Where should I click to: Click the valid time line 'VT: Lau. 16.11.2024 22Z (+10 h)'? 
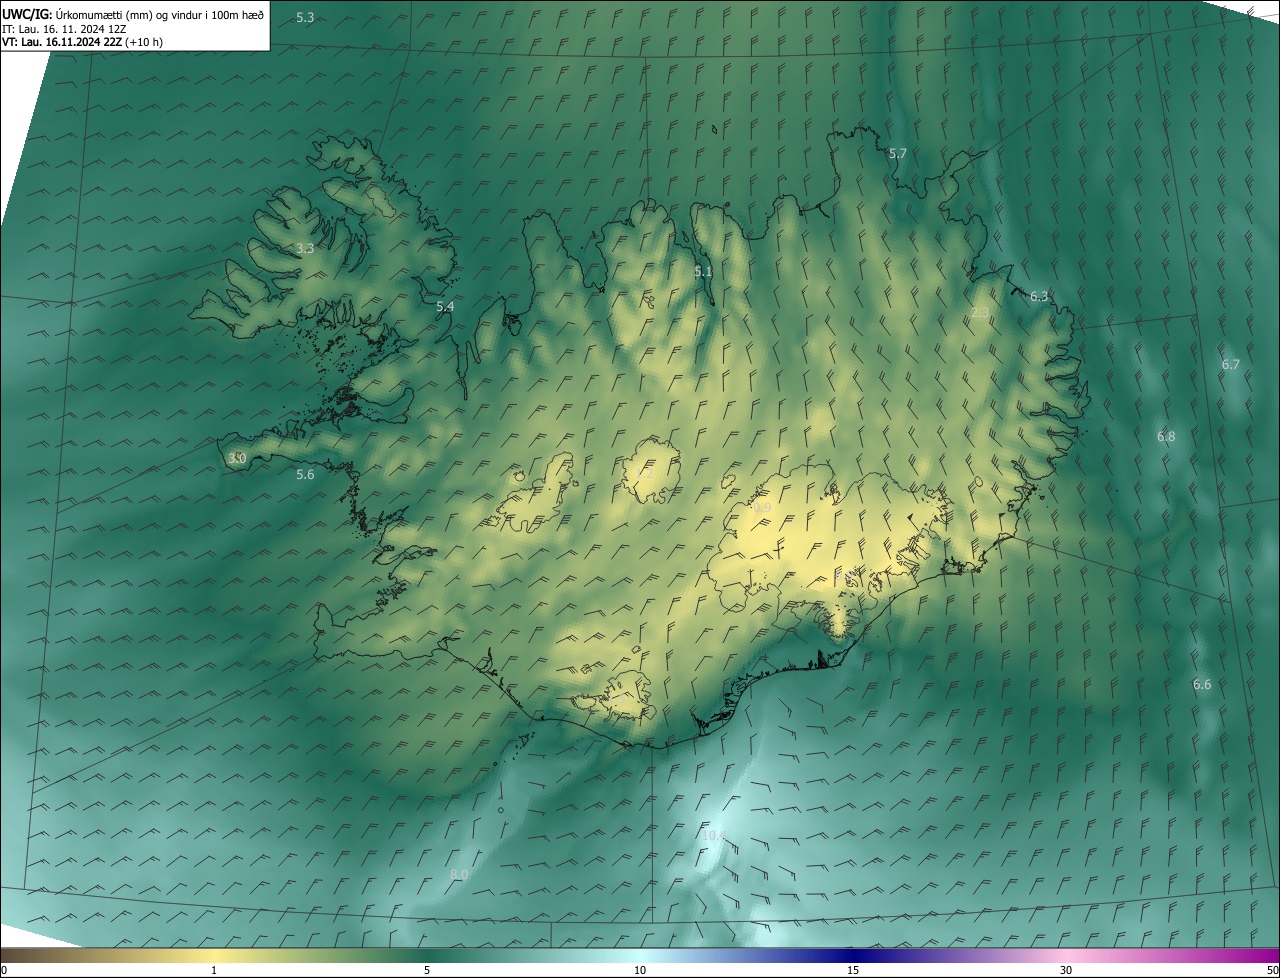coord(82,42)
